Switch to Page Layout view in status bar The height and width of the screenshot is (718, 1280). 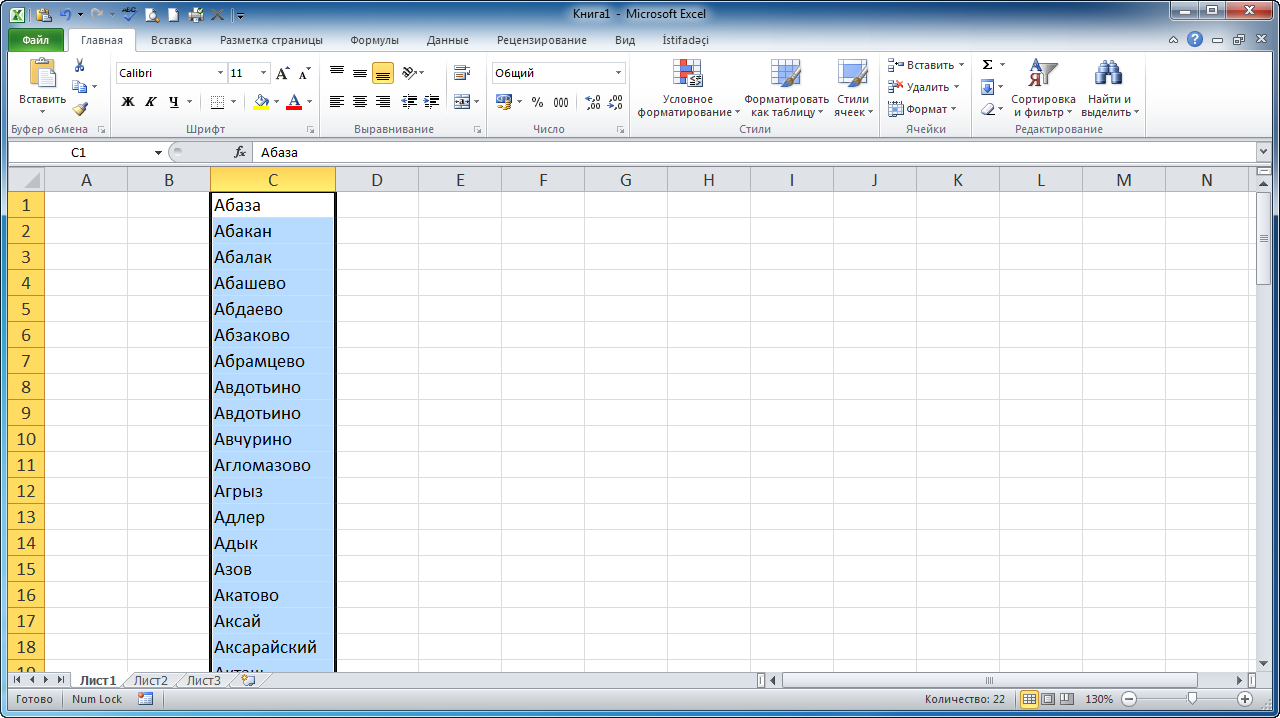pyautogui.click(x=1048, y=699)
